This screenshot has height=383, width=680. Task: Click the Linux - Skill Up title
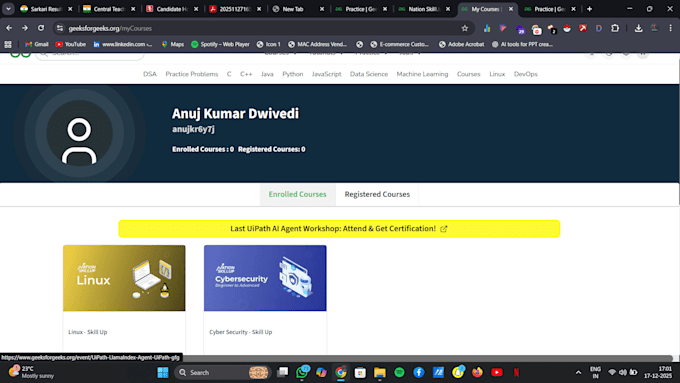[88, 332]
